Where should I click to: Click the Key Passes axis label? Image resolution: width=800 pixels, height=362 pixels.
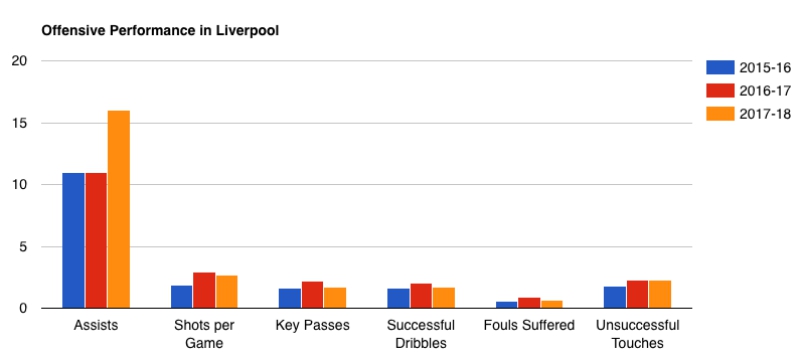click(312, 325)
